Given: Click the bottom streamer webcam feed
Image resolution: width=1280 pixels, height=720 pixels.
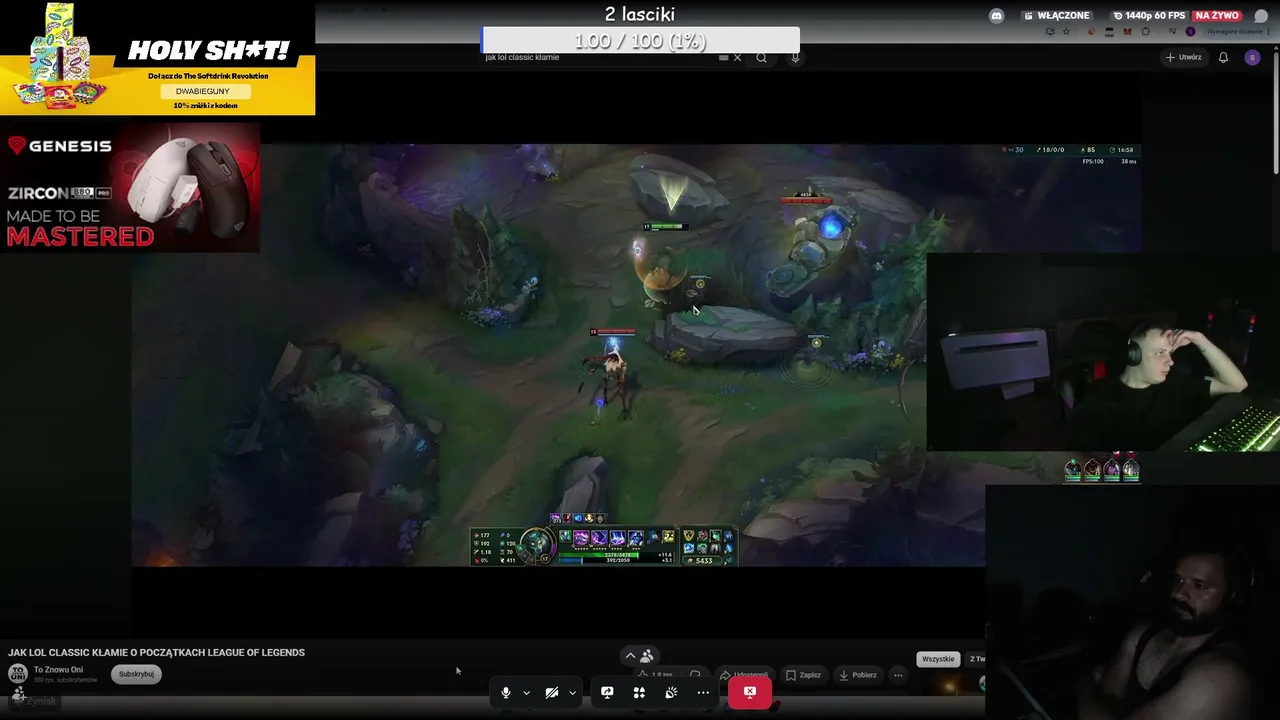Looking at the screenshot, I should coord(1132,602).
